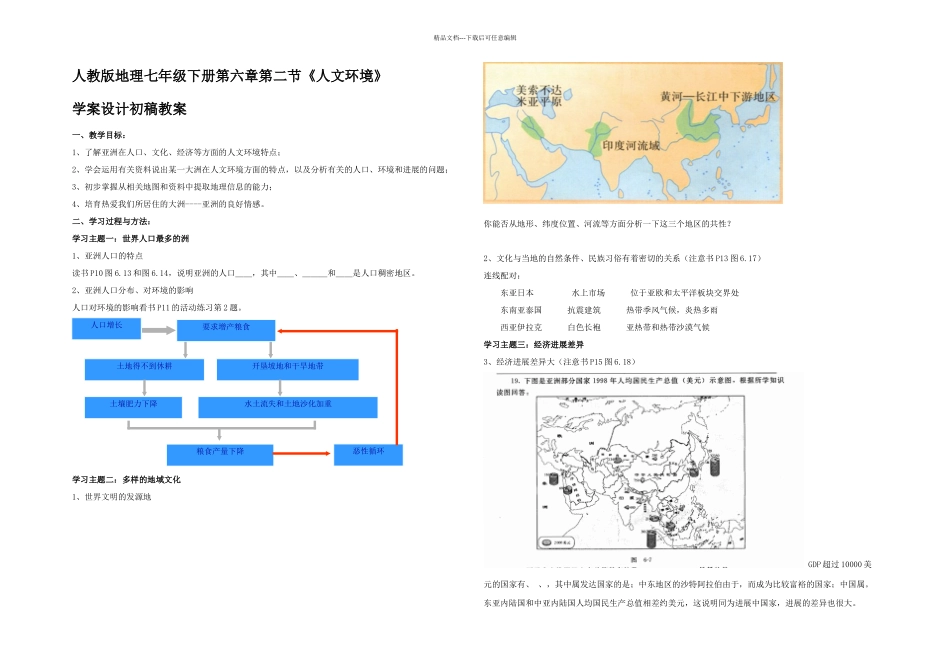The width and height of the screenshot is (950, 672).
Task: Click page header text 精品文档--下载后可任意编辑
Action: (x=475, y=38)
